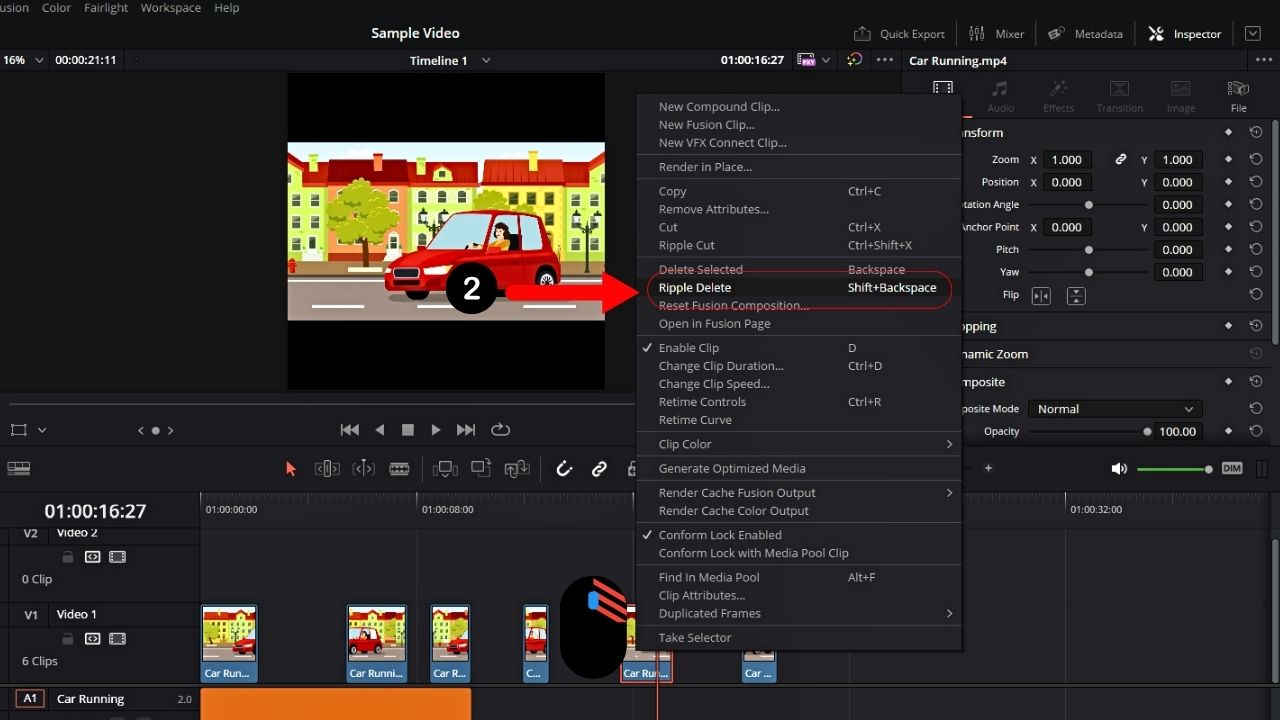This screenshot has height=720, width=1280.
Task: Activate the Blade edit mode tool
Action: click(x=399, y=468)
